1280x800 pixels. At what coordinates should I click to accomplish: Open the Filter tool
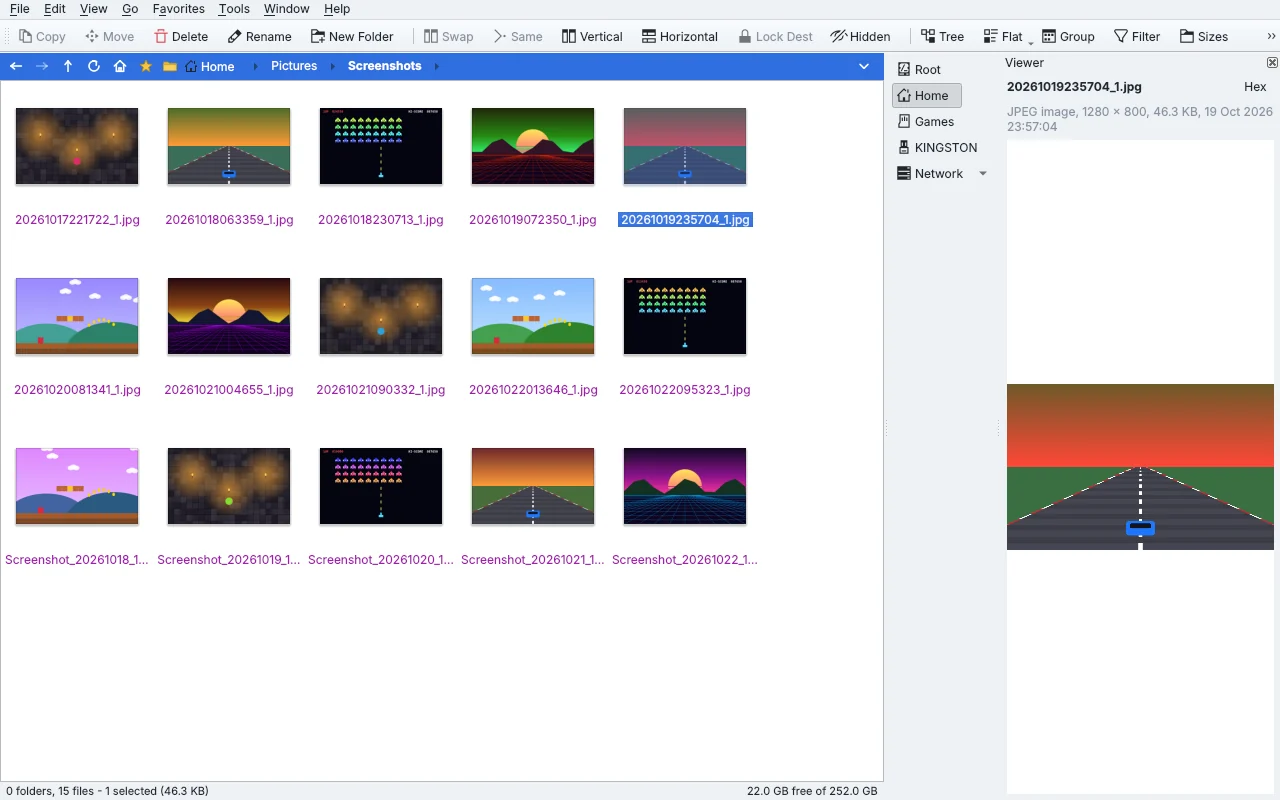click(1137, 36)
